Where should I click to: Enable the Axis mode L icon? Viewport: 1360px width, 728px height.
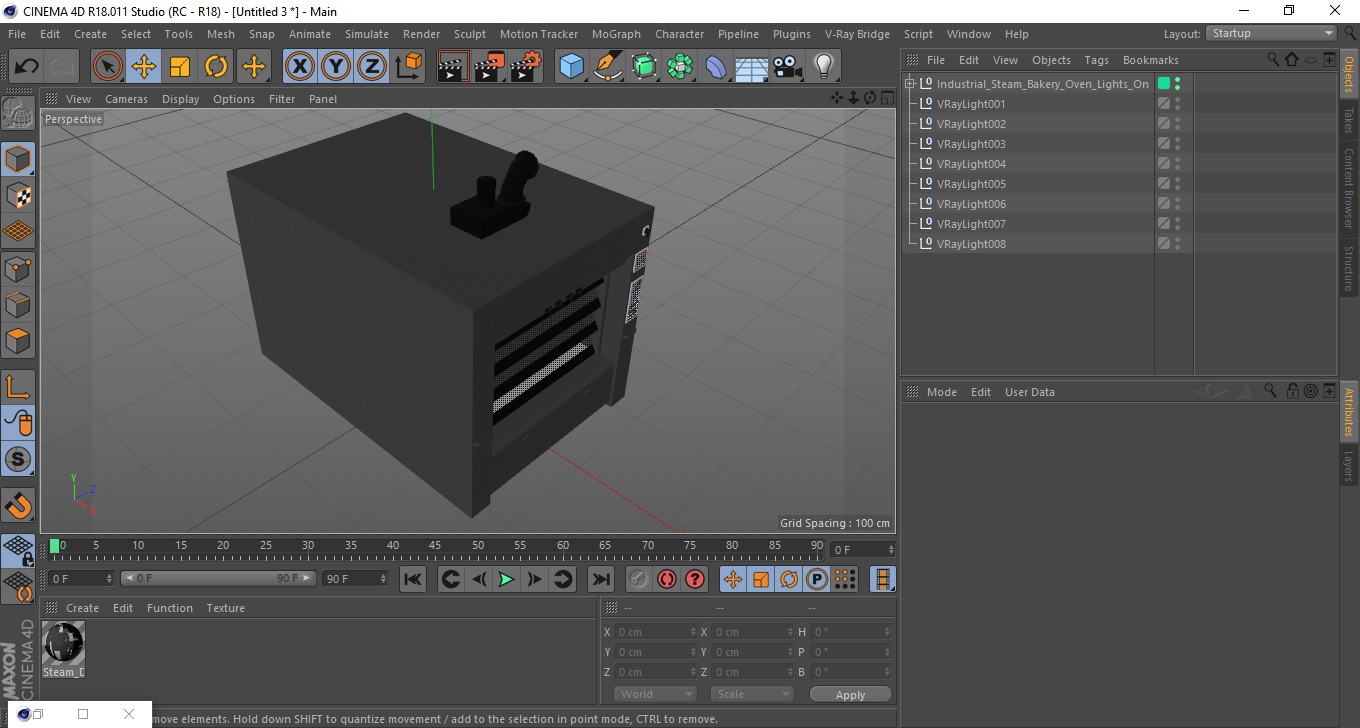[x=18, y=387]
